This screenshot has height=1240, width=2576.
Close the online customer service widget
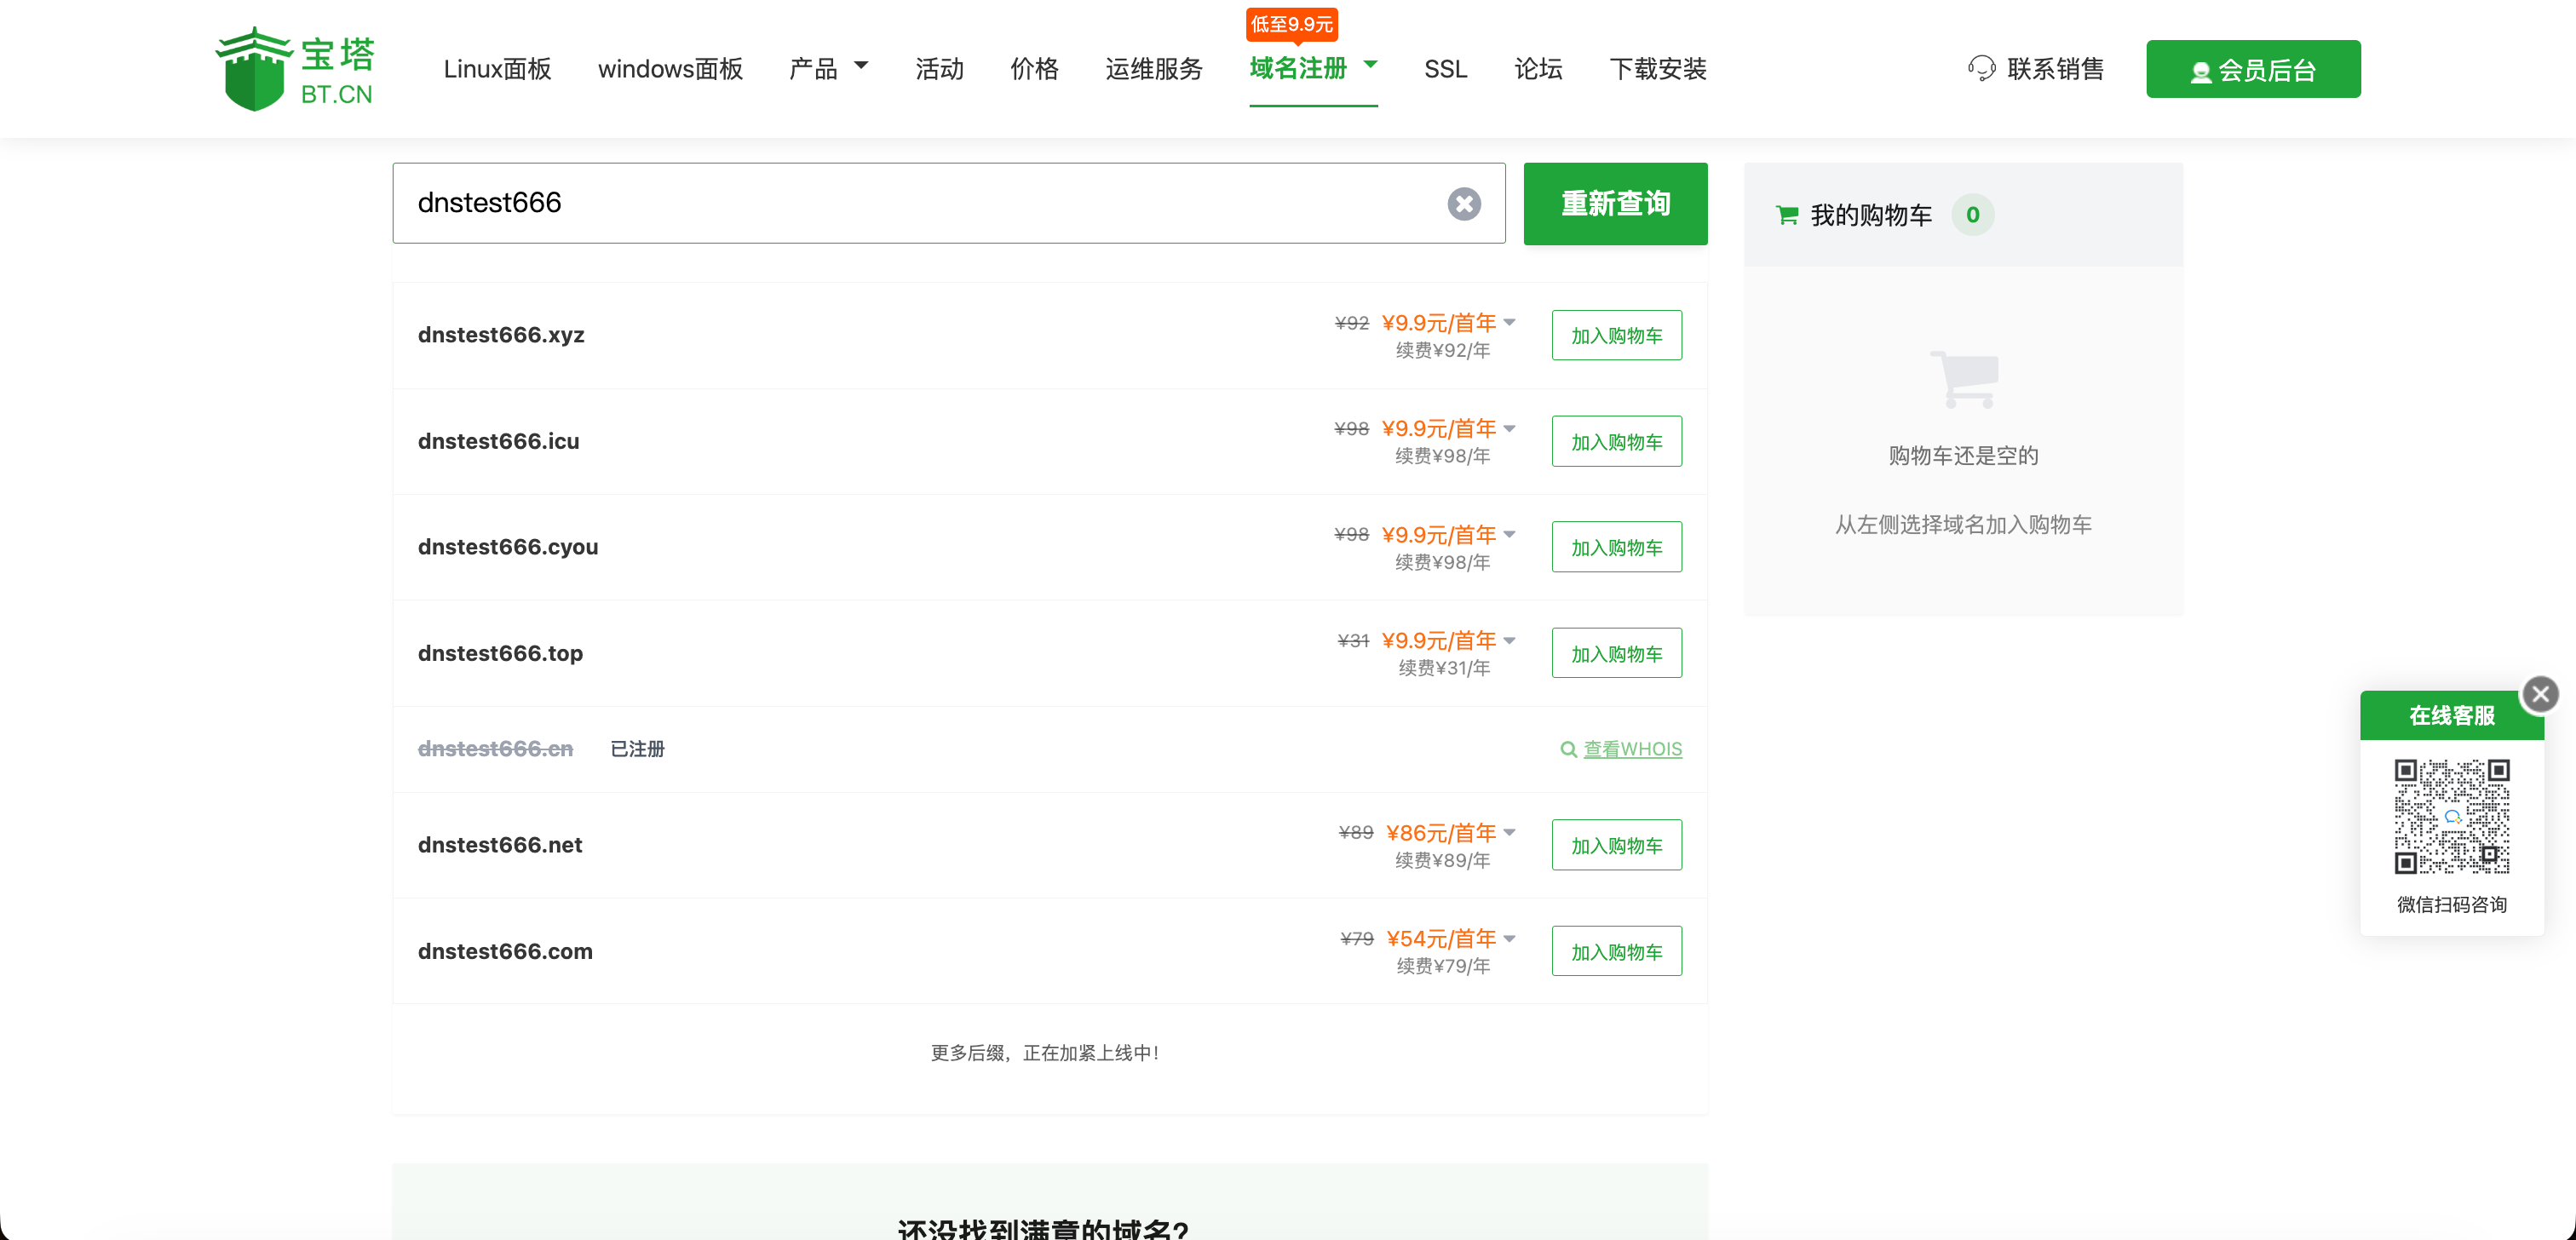pyautogui.click(x=2540, y=694)
